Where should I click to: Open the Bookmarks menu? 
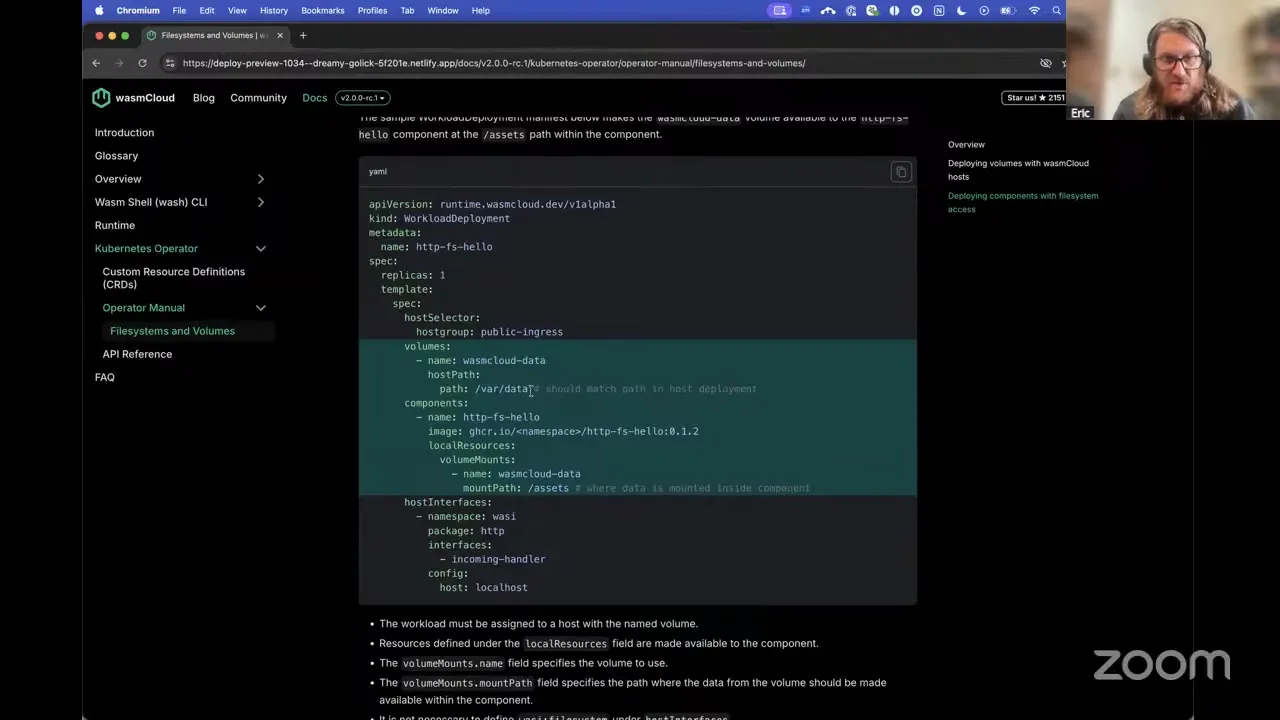323,10
